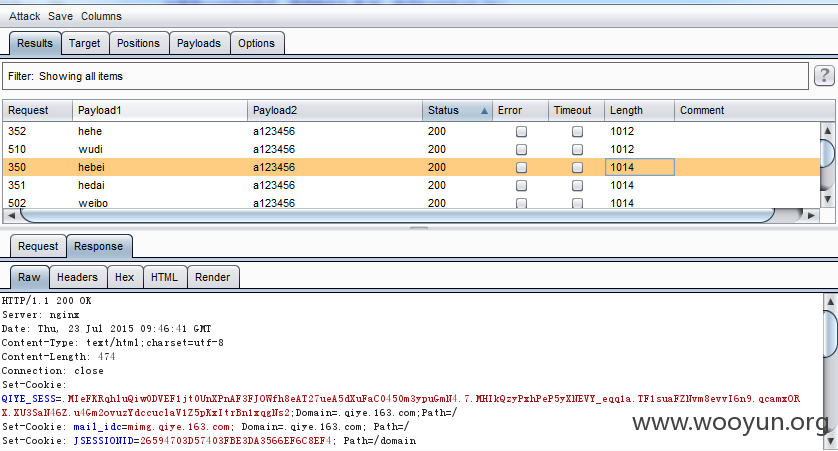Switch to the Positions tab
This screenshot has width=838, height=451.
[138, 43]
